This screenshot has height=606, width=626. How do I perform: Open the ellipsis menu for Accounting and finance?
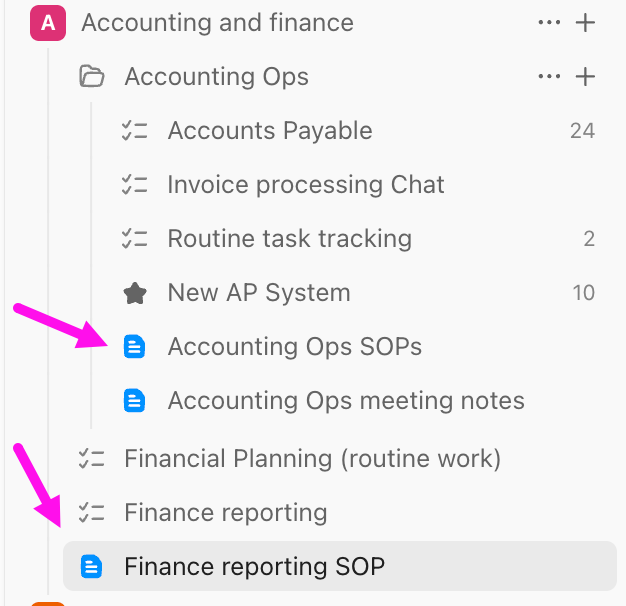pyautogui.click(x=549, y=22)
